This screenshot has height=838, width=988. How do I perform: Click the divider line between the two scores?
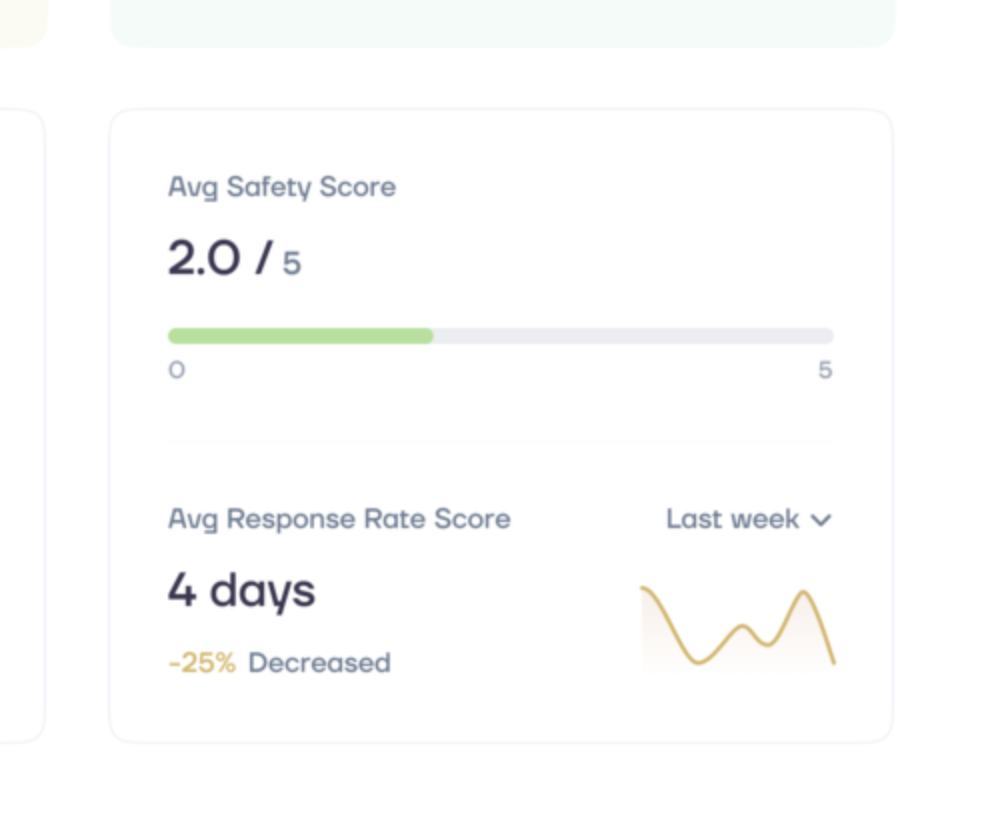click(500, 442)
